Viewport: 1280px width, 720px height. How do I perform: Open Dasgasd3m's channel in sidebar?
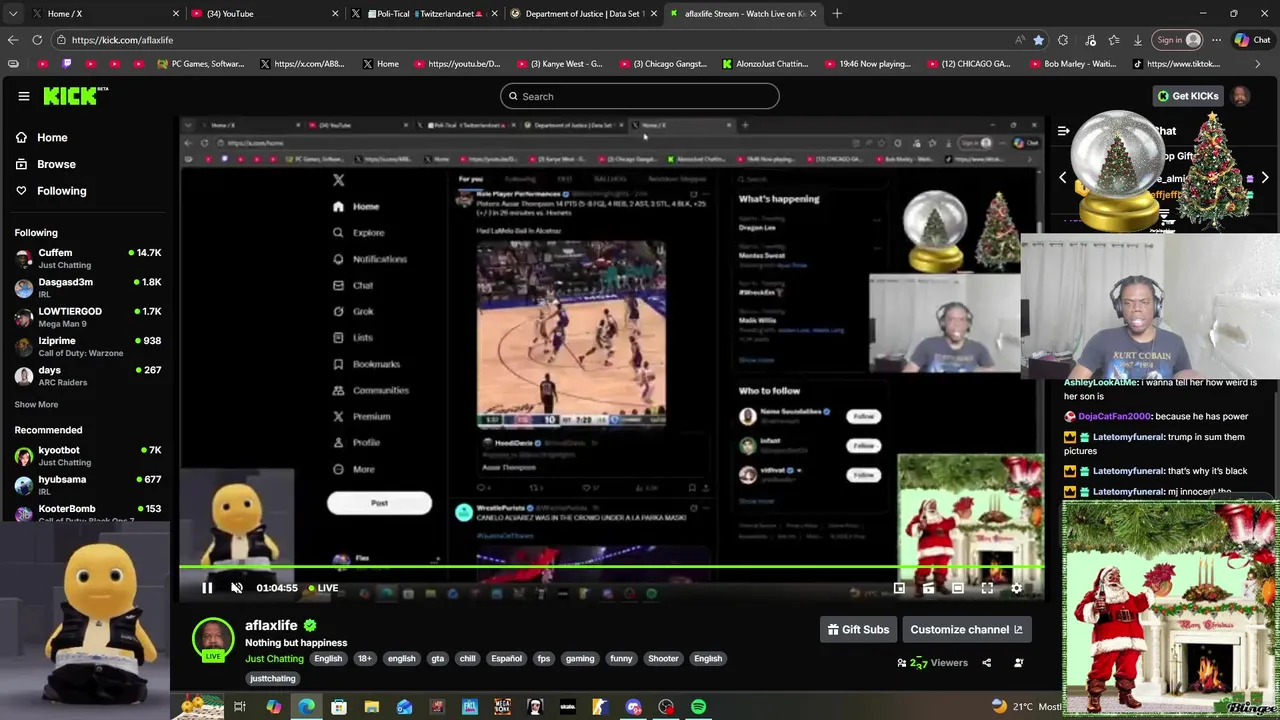coord(88,288)
